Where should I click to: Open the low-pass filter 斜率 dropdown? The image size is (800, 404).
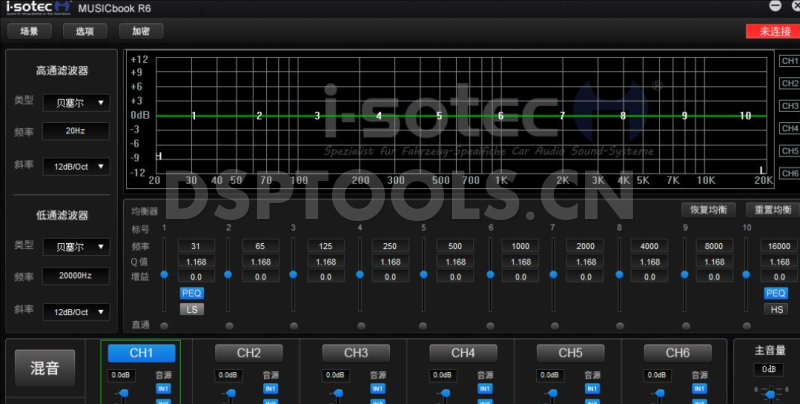coord(76,312)
